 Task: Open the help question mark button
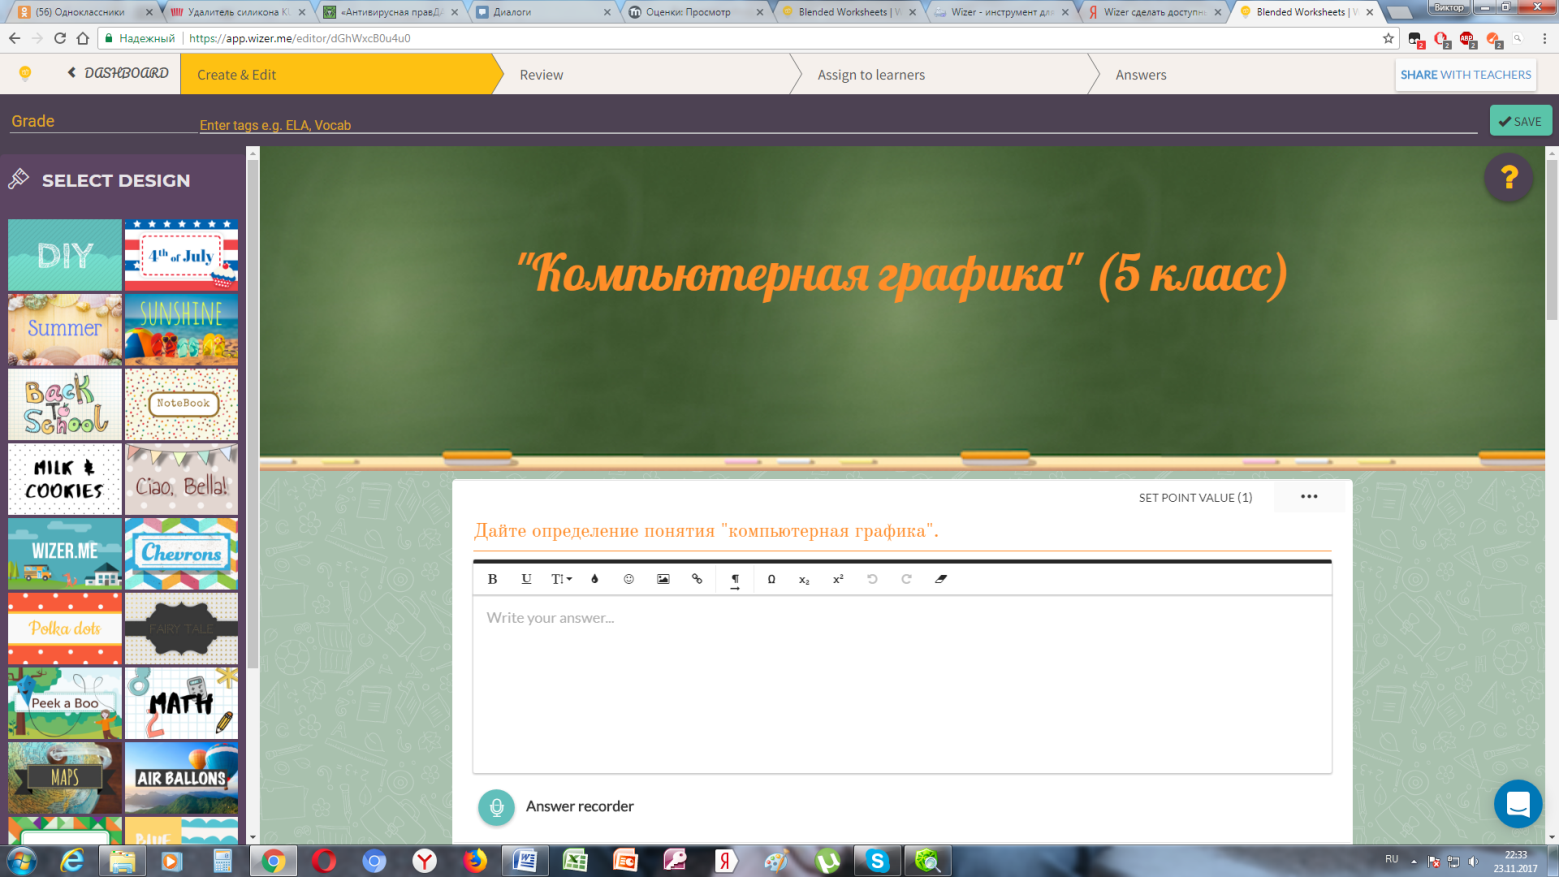pyautogui.click(x=1509, y=179)
